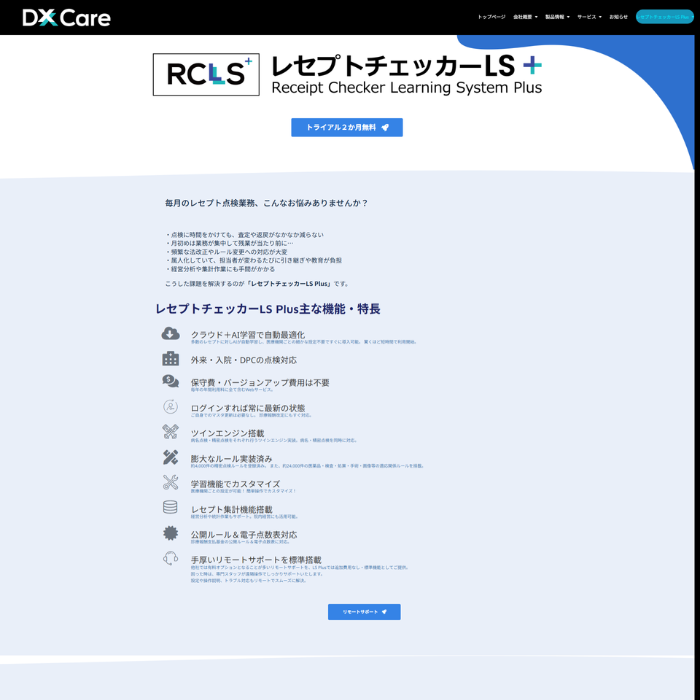
Task: Open お知らせ in the navigation bar
Action: 618,17
